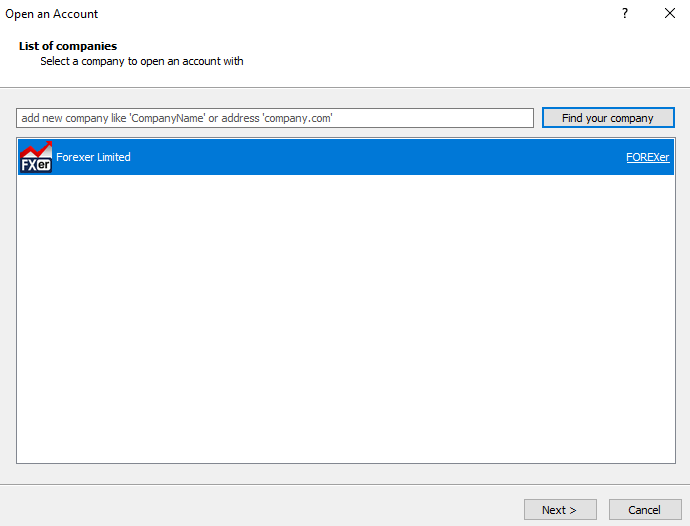Click the Select a company instruction text

[x=141, y=61]
